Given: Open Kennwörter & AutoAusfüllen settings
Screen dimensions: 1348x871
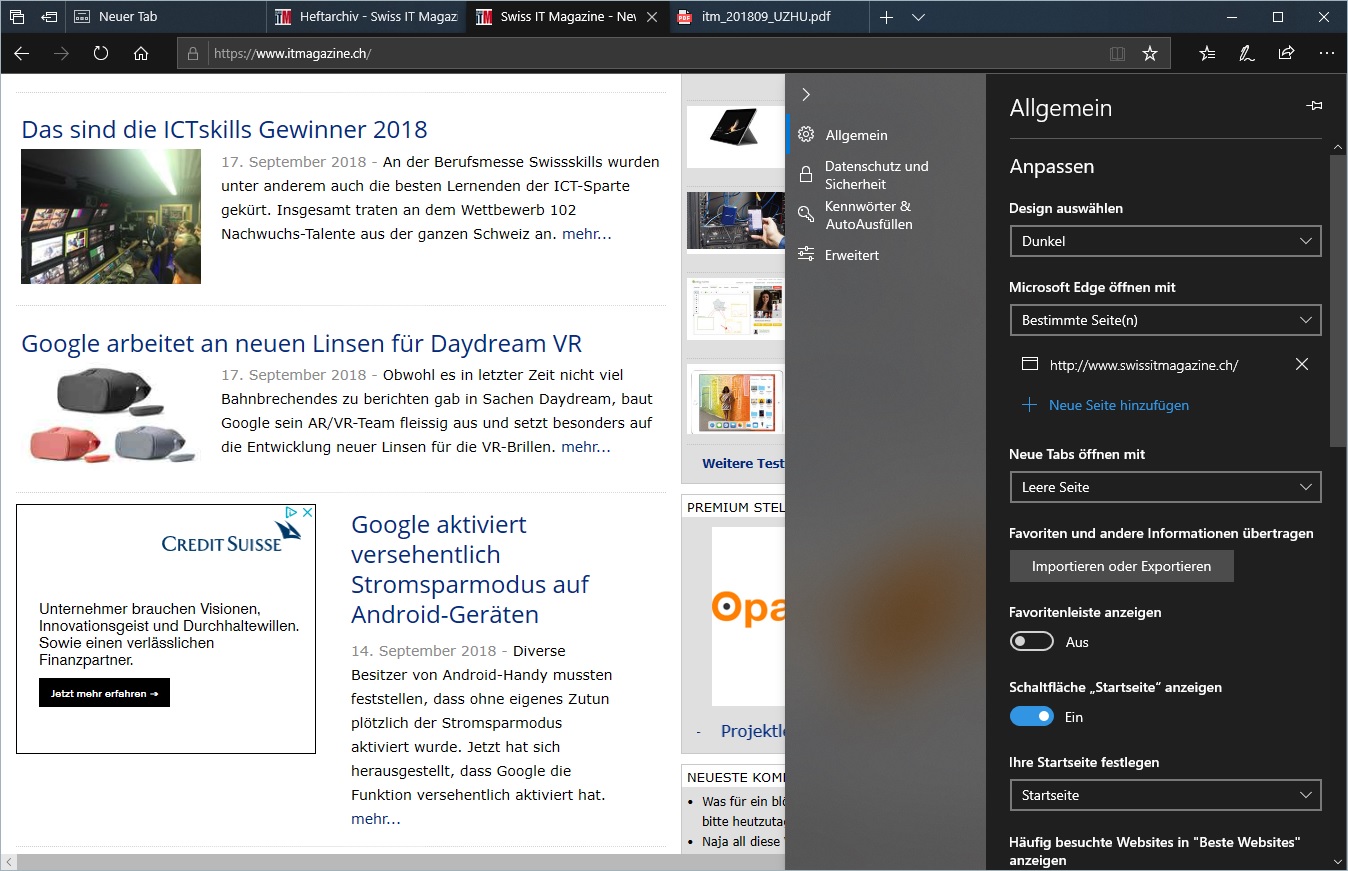Looking at the screenshot, I should click(885, 215).
